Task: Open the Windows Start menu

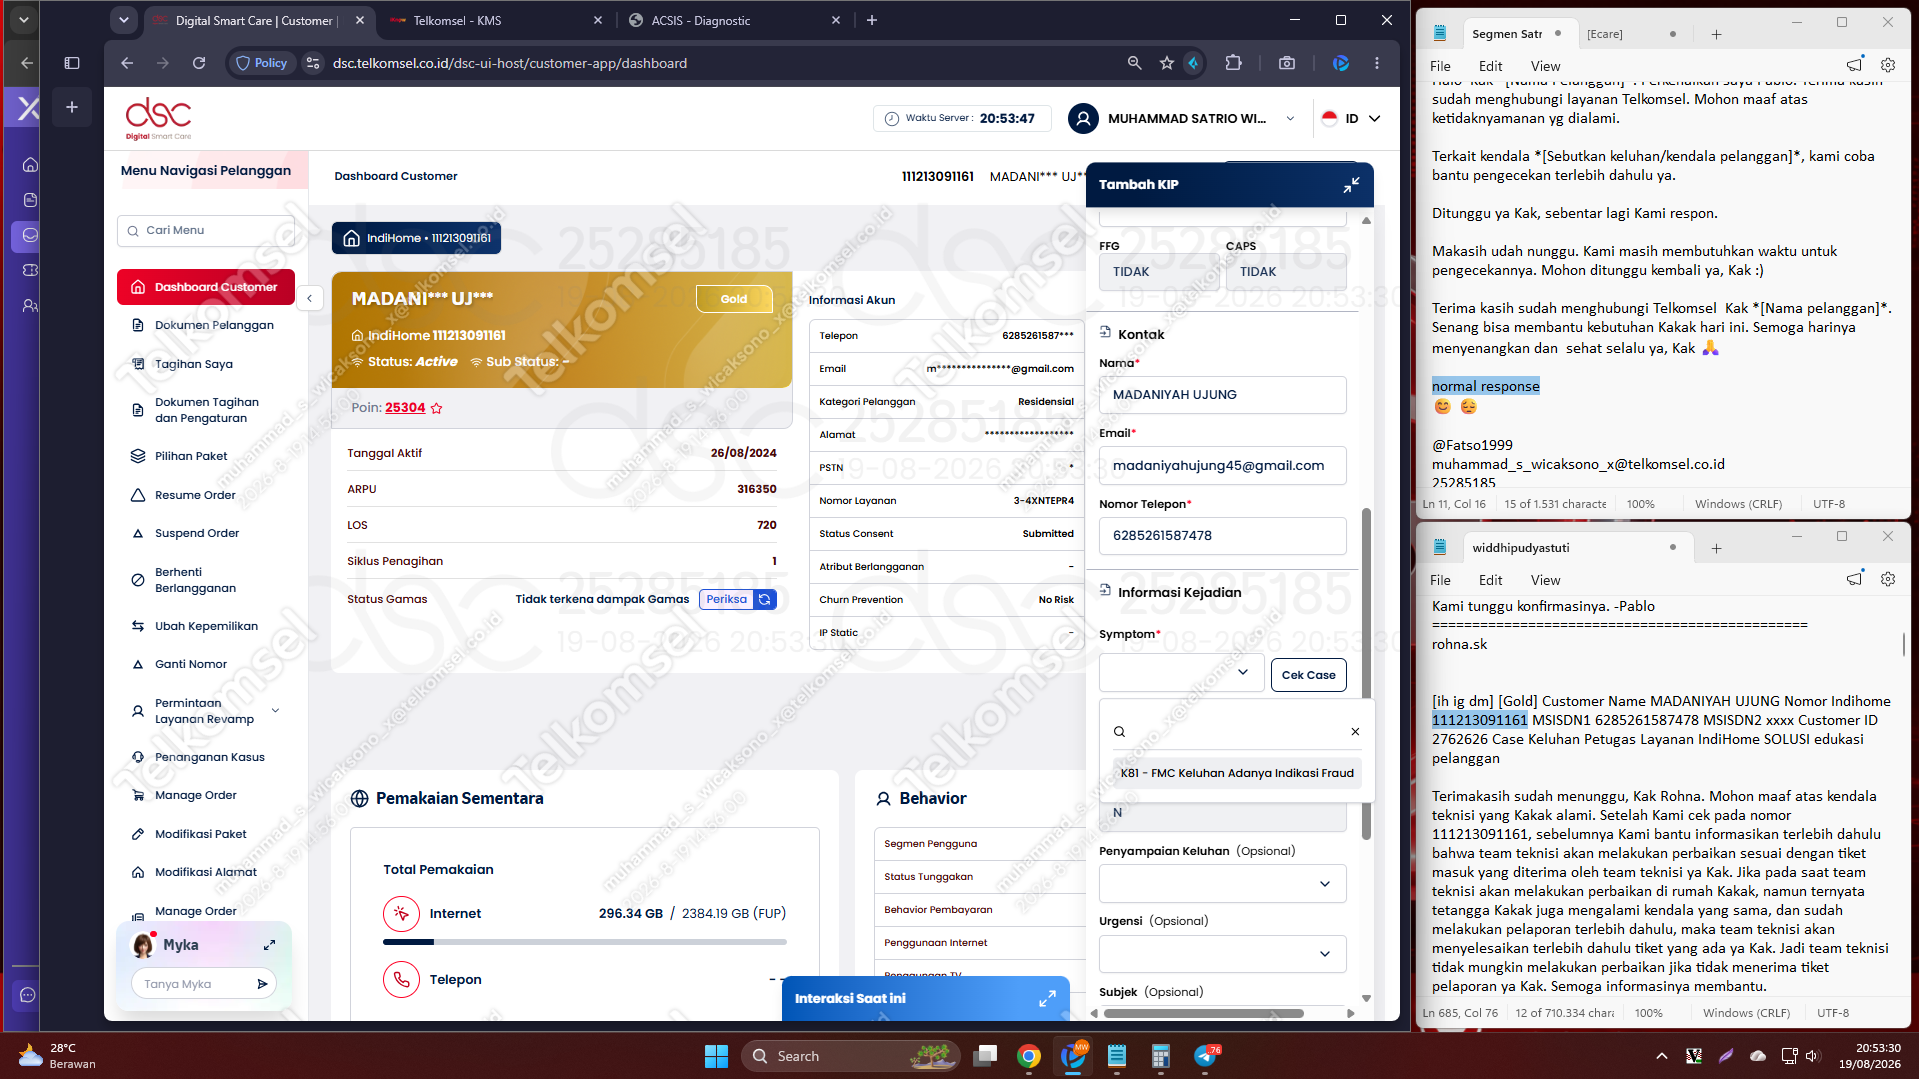Action: click(x=716, y=1056)
